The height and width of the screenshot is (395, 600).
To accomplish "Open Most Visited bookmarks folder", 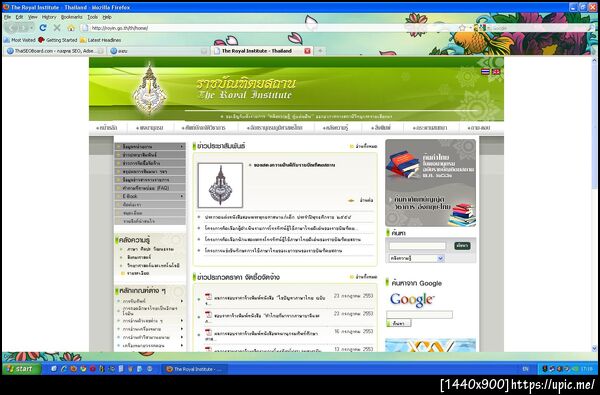I will tap(20, 40).
